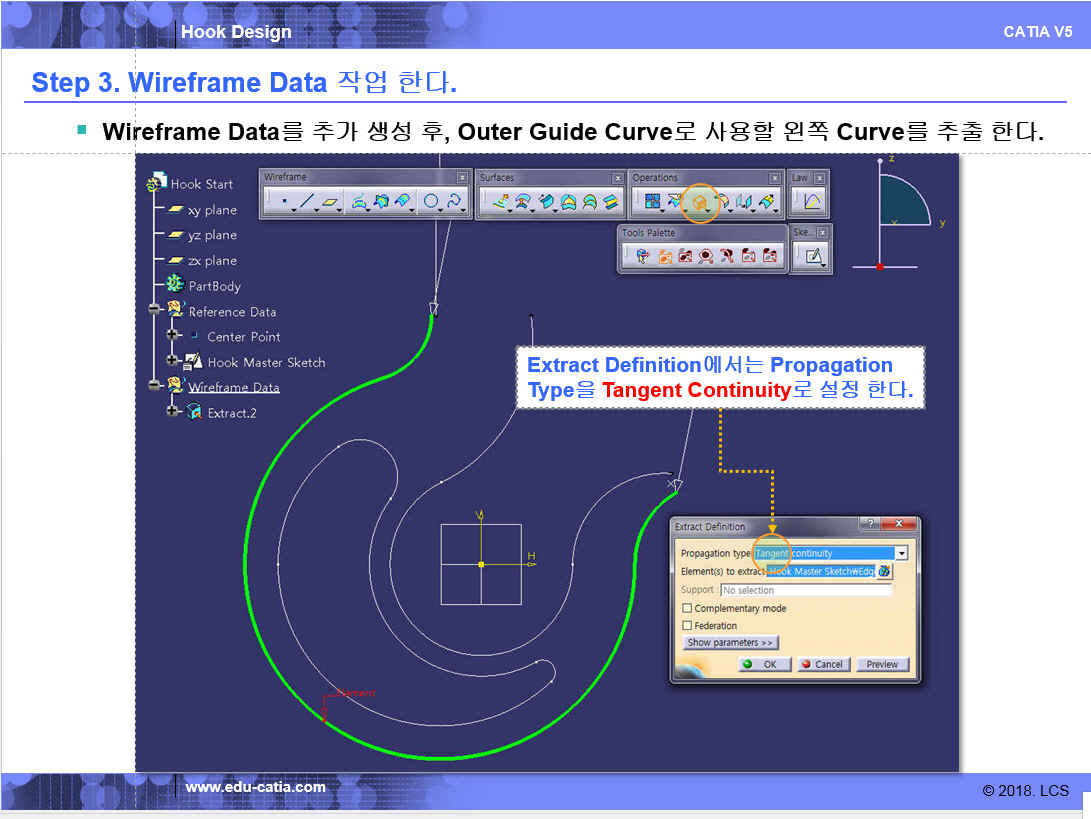Expand the Hook Master Sketch node
The image size is (1091, 819).
[173, 361]
